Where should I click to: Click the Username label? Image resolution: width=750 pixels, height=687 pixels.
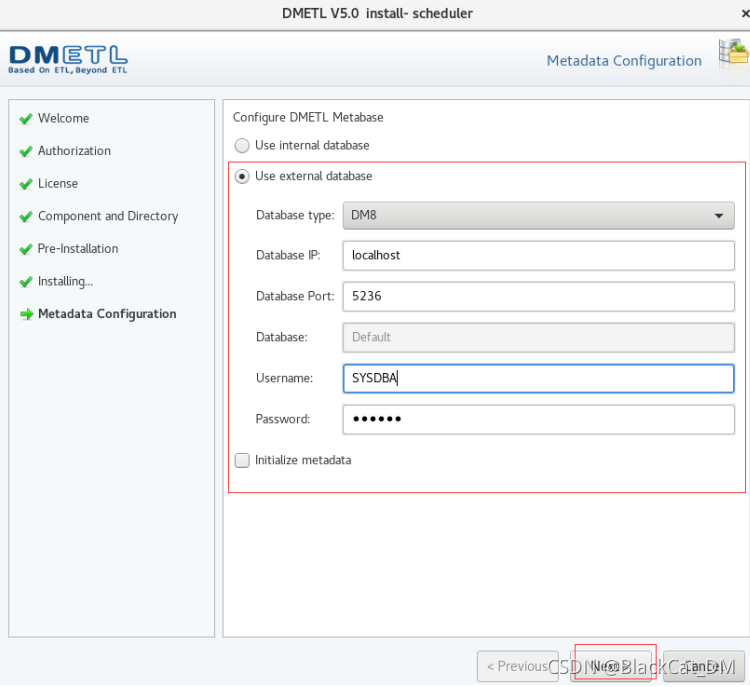click(x=284, y=378)
